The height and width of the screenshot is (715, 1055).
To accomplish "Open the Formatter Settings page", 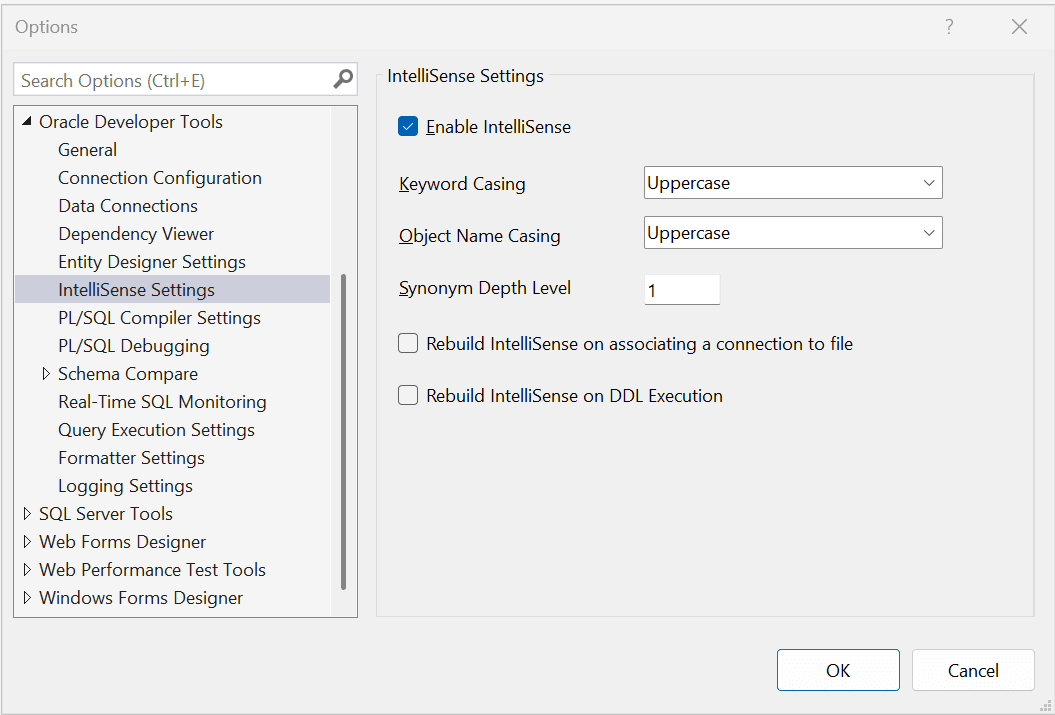I will coord(131,457).
